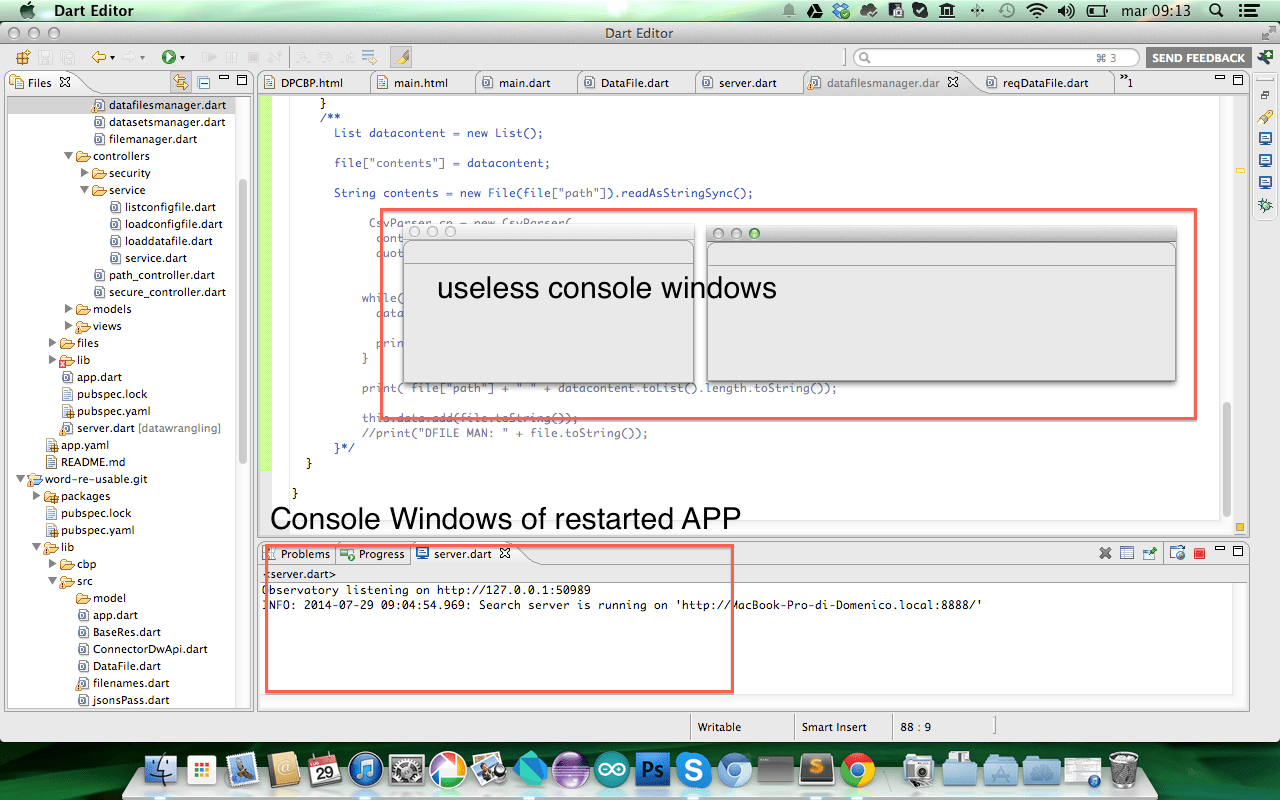Collapse the word-re-usable.git project
This screenshot has height=800, width=1280.
coord(21,479)
